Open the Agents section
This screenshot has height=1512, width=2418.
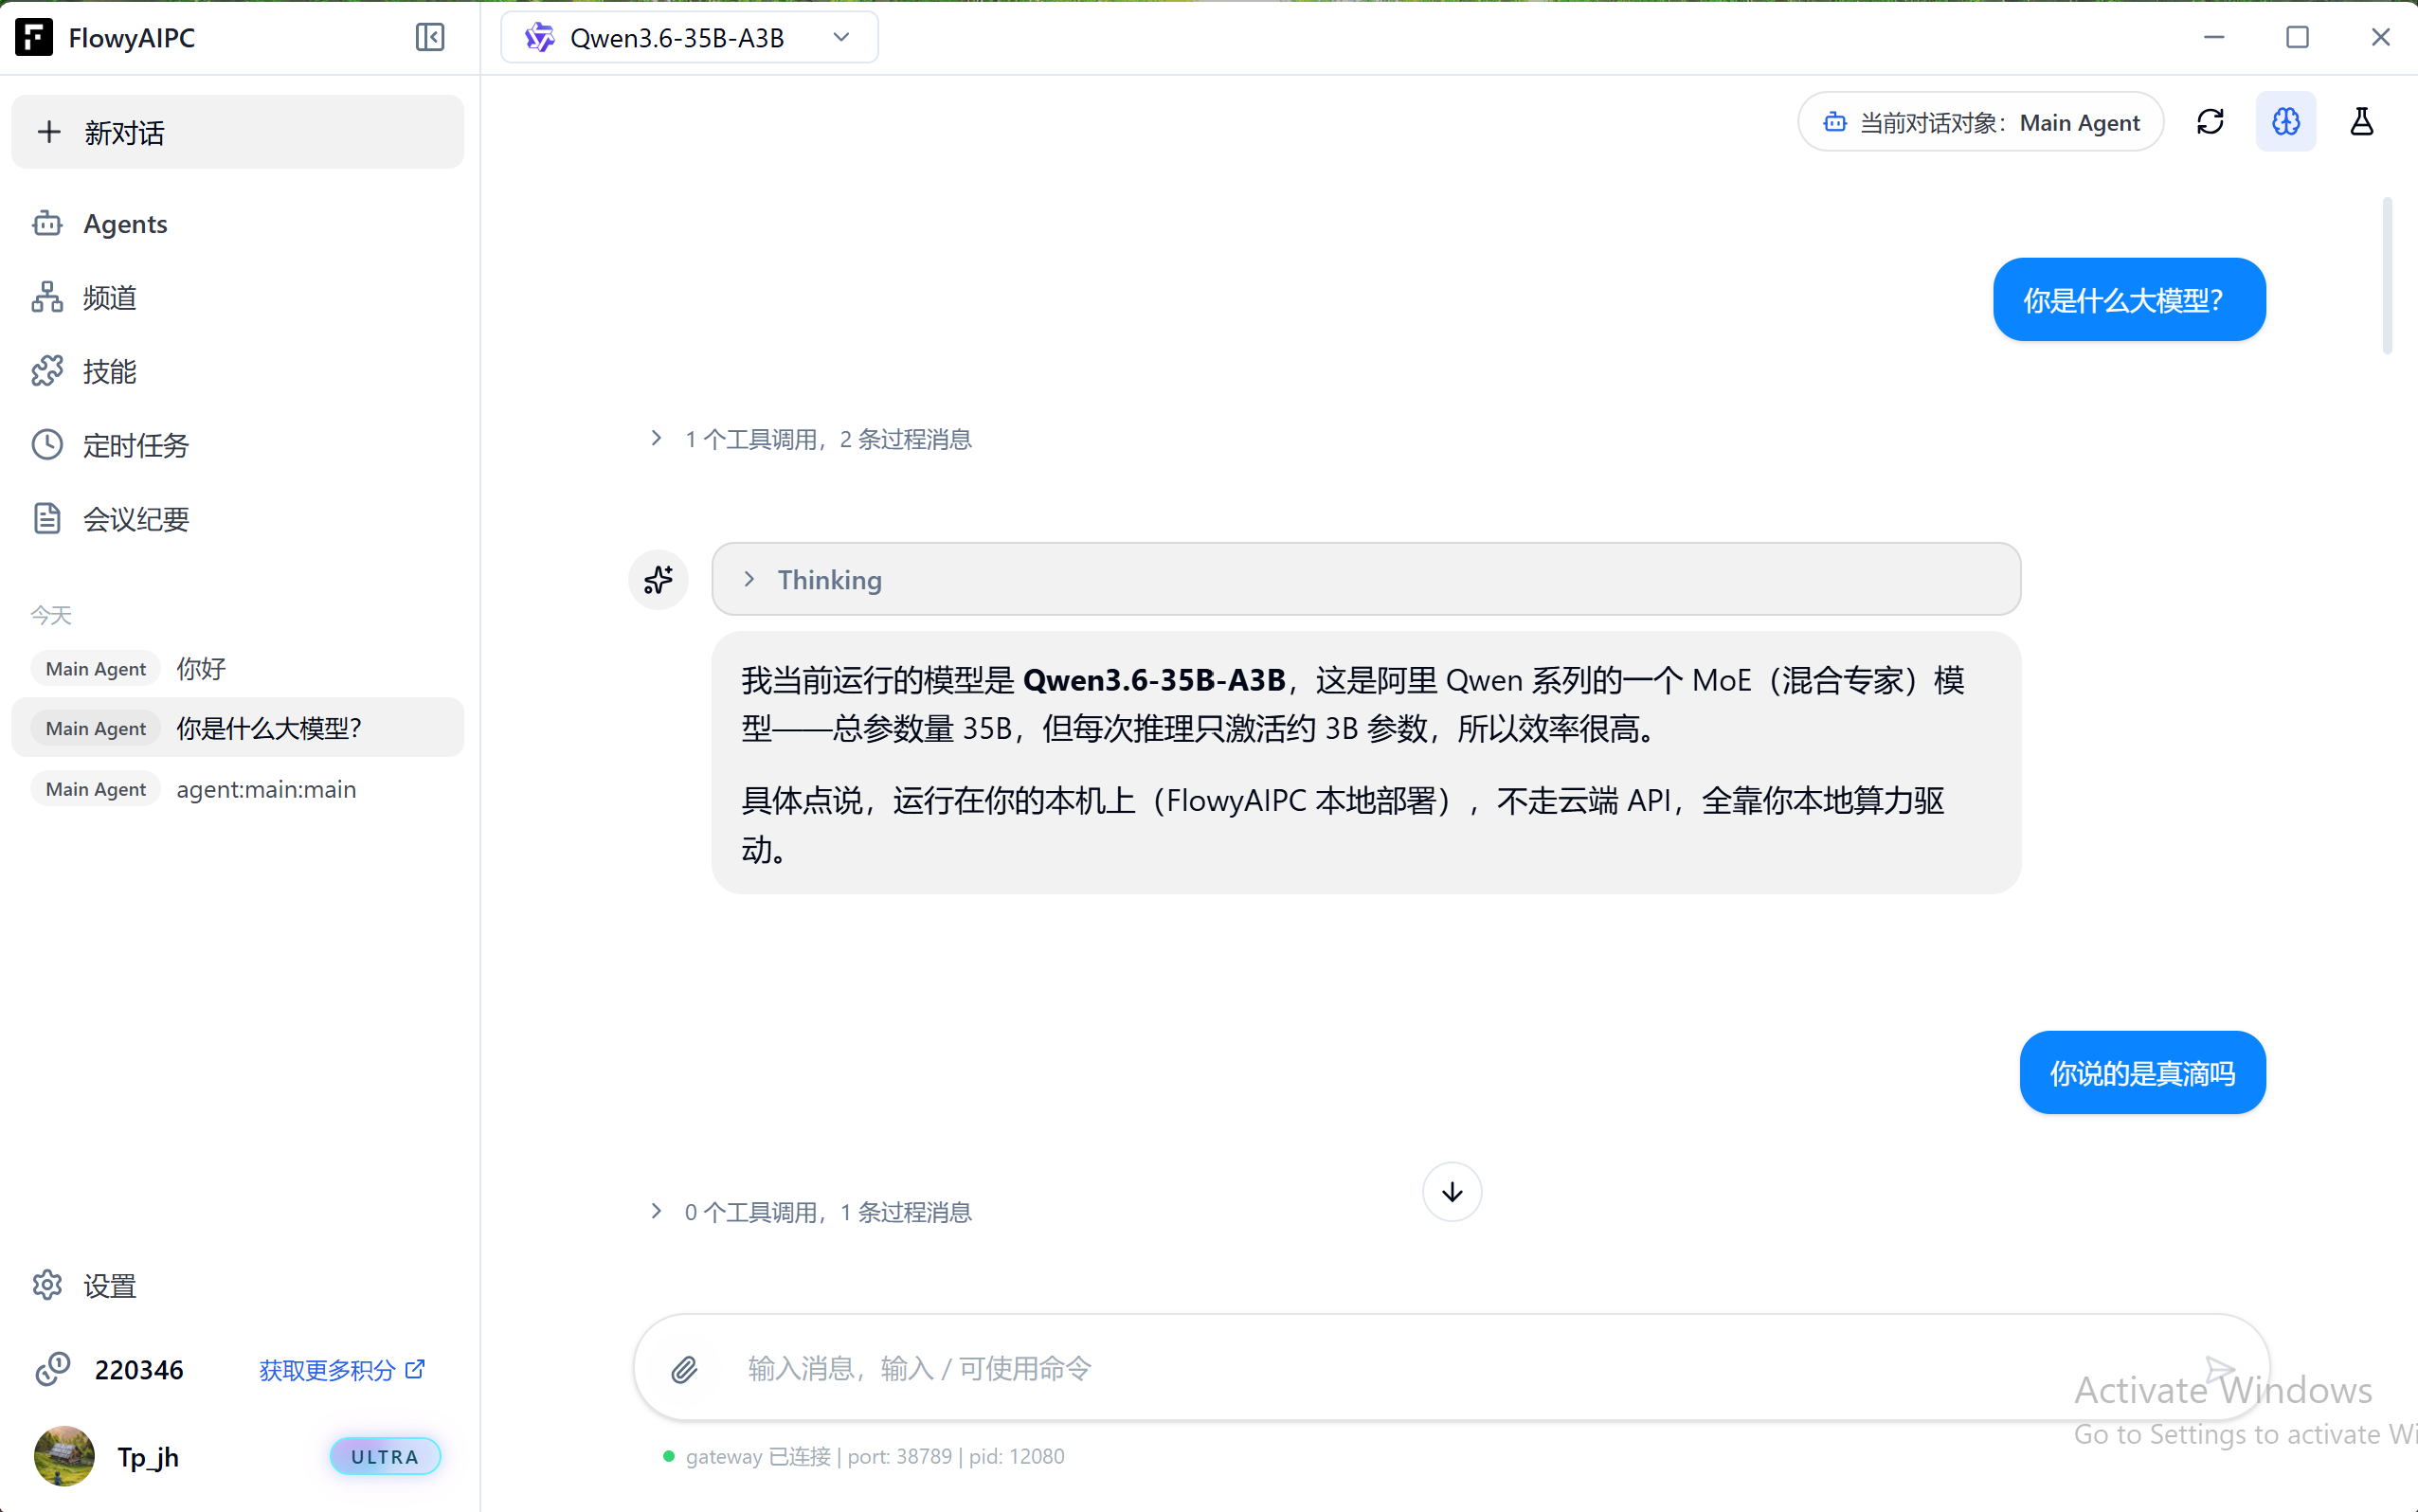pos(238,224)
